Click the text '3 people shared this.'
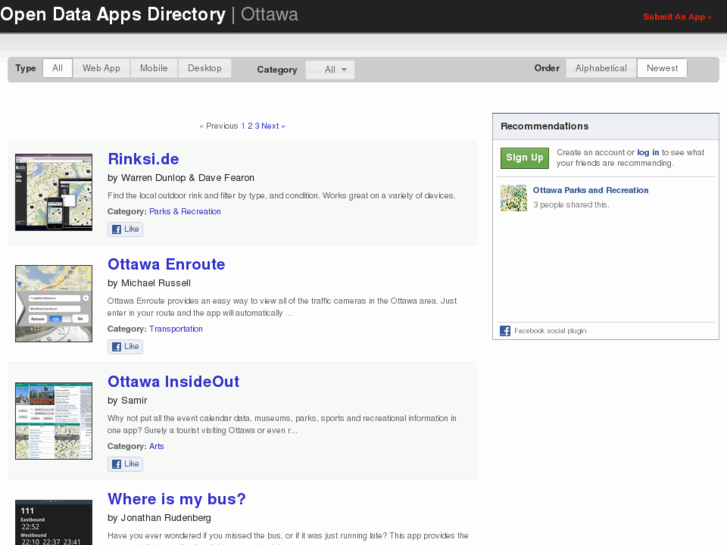The height and width of the screenshot is (545, 727). pos(571,205)
